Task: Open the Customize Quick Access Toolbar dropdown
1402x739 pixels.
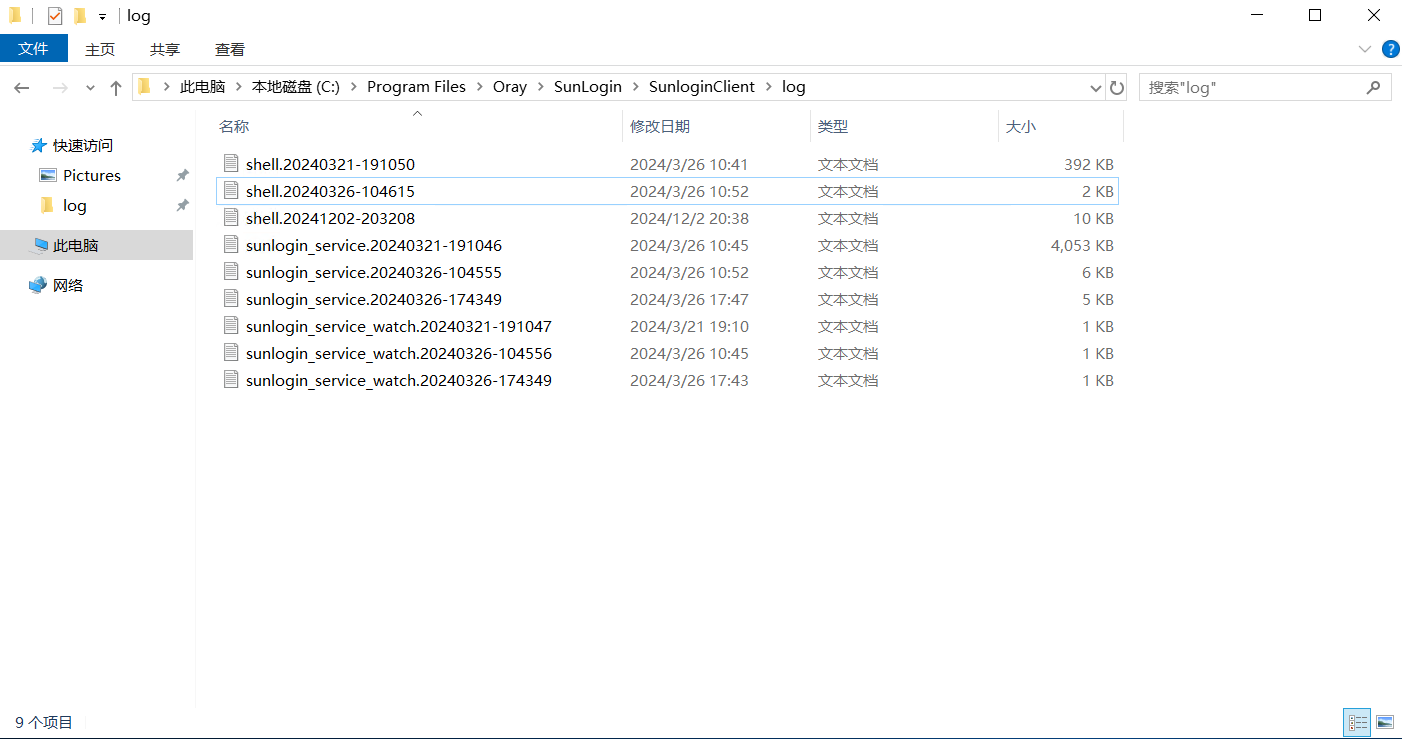Action: (102, 17)
